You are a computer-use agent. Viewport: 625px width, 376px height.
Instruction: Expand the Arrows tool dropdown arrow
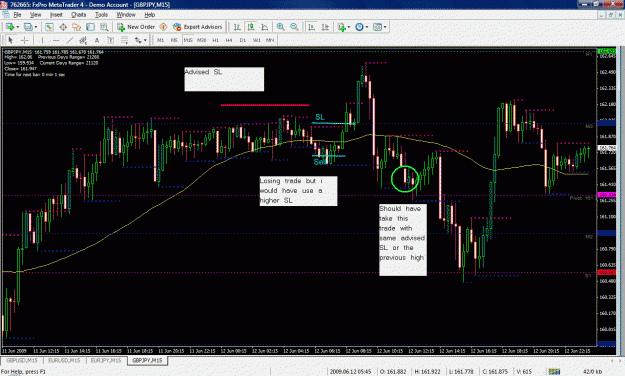click(x=145, y=40)
